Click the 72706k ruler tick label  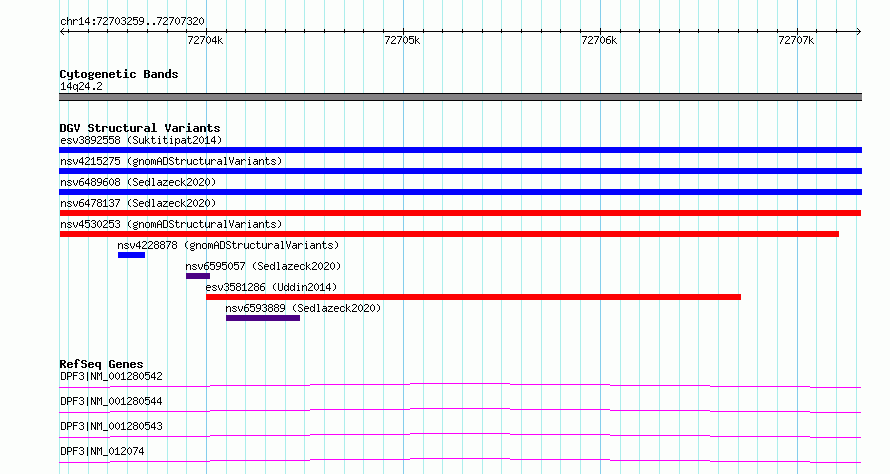click(599, 40)
